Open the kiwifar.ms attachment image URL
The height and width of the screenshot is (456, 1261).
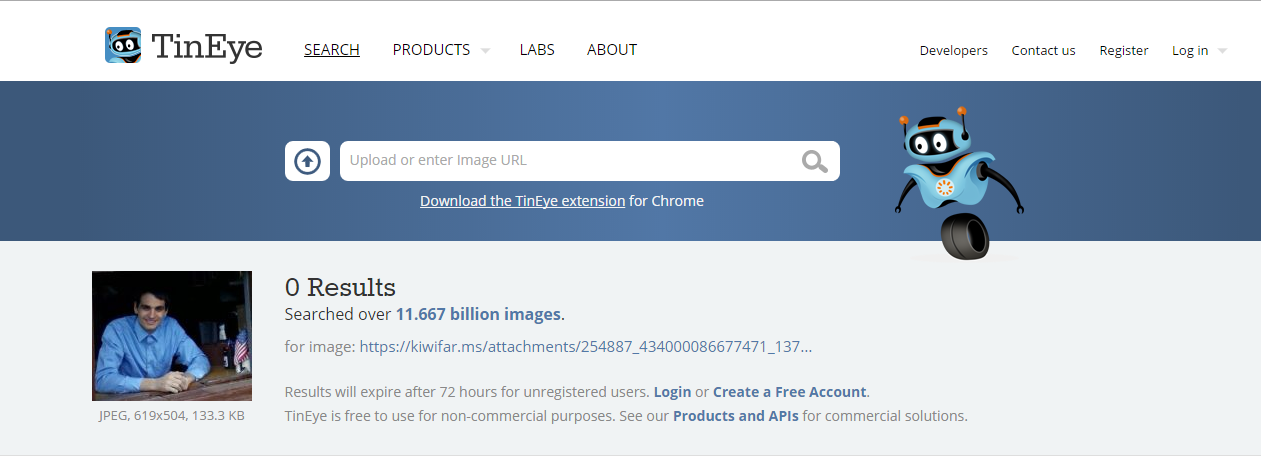pyautogui.click(x=585, y=347)
